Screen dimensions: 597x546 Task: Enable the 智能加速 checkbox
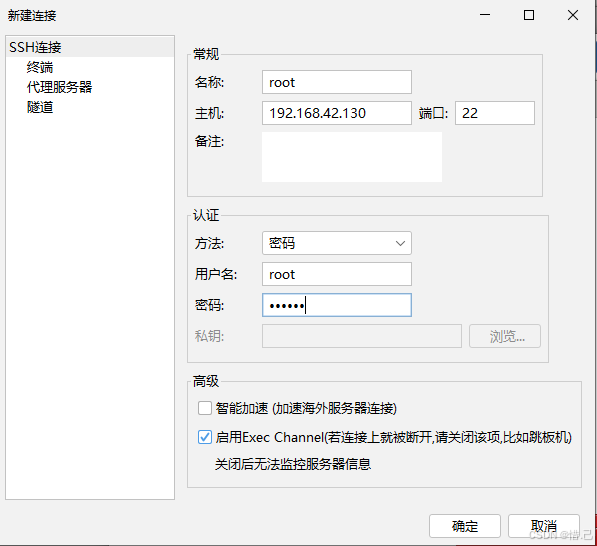[x=205, y=408]
